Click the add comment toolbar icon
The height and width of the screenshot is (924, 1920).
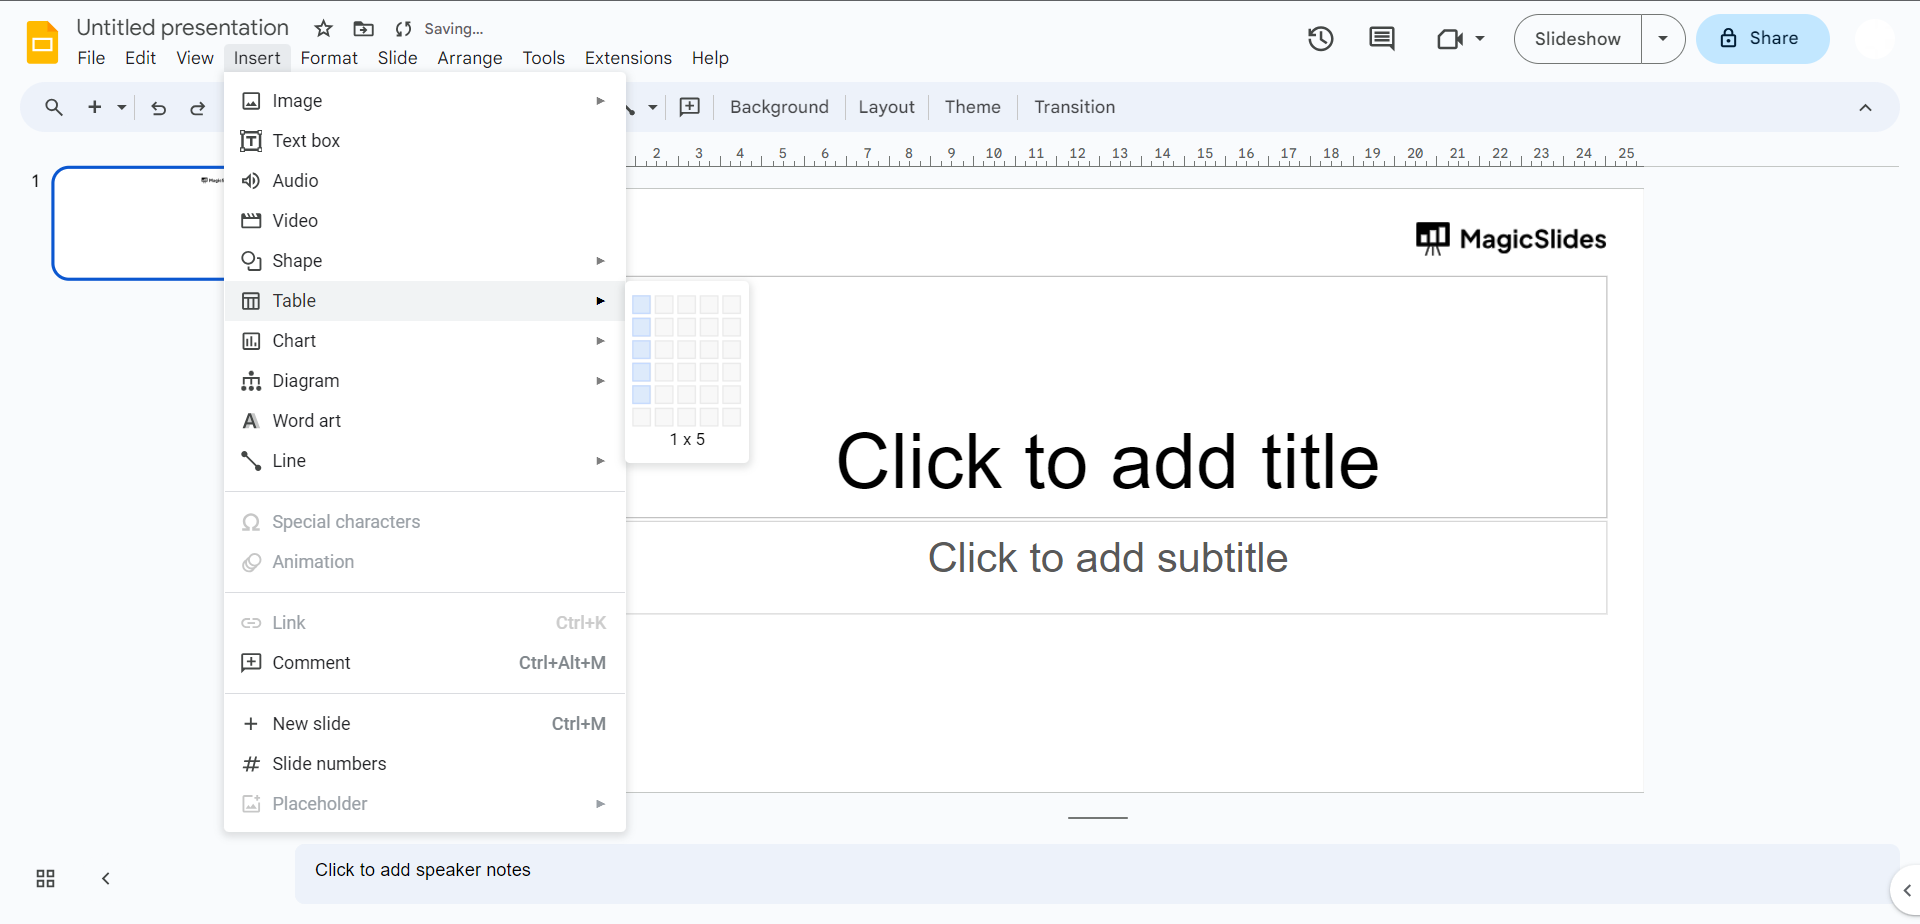pos(690,107)
